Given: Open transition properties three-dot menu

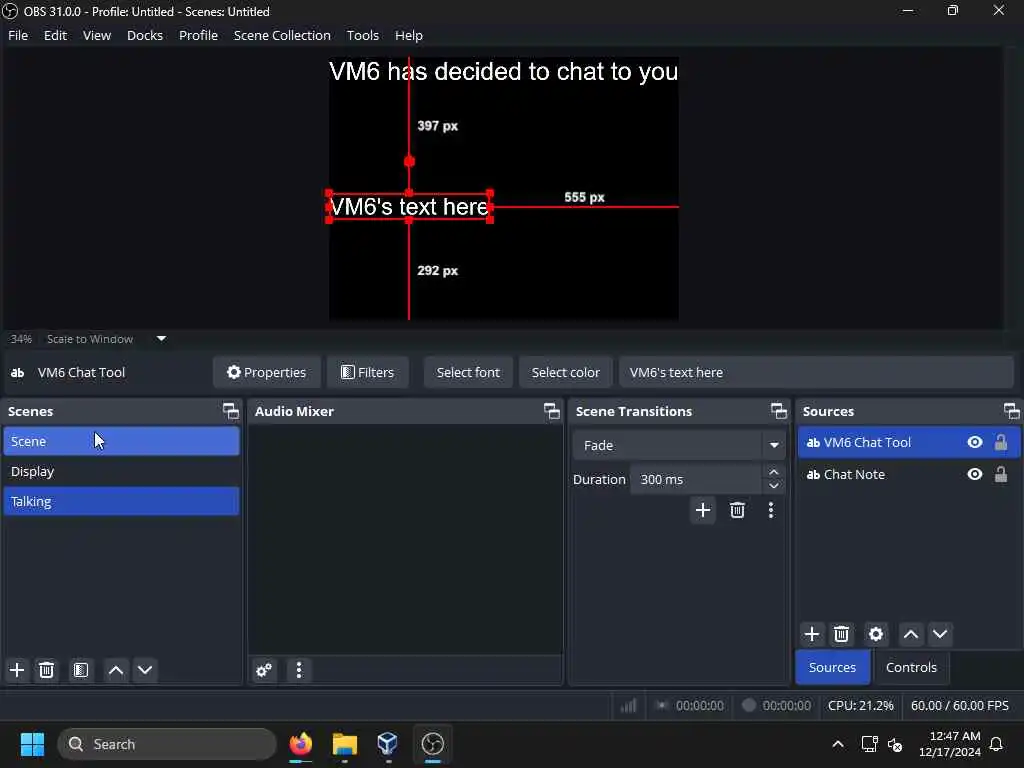Looking at the screenshot, I should (771, 510).
